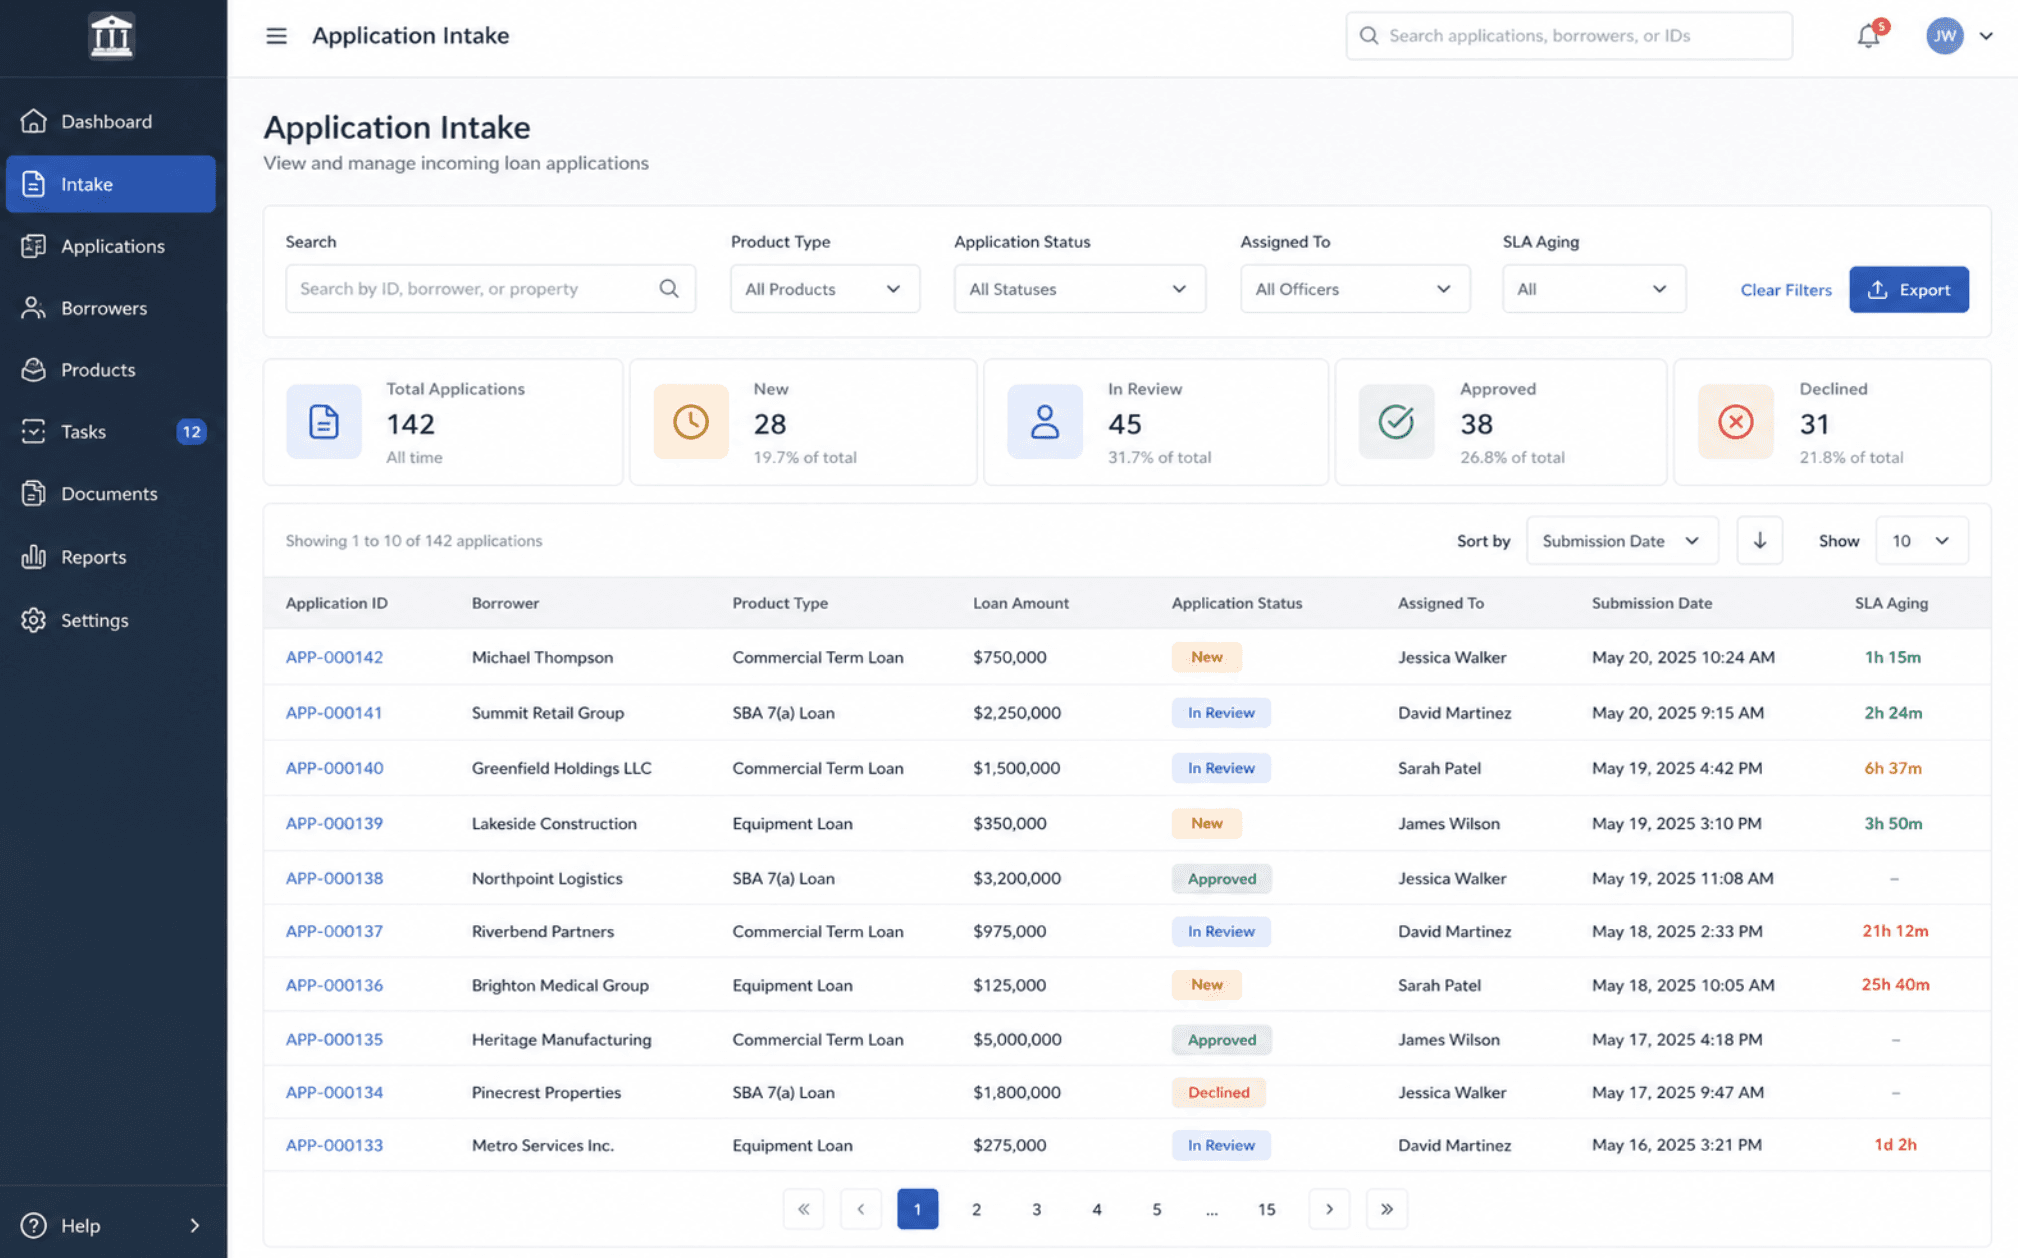Go to next page chevron

tap(1329, 1209)
